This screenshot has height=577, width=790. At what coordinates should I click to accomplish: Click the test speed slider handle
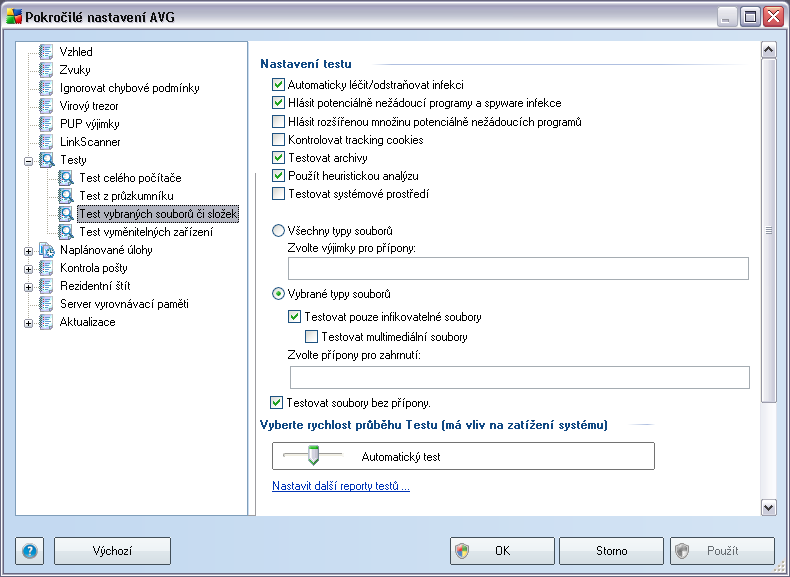pos(313,456)
